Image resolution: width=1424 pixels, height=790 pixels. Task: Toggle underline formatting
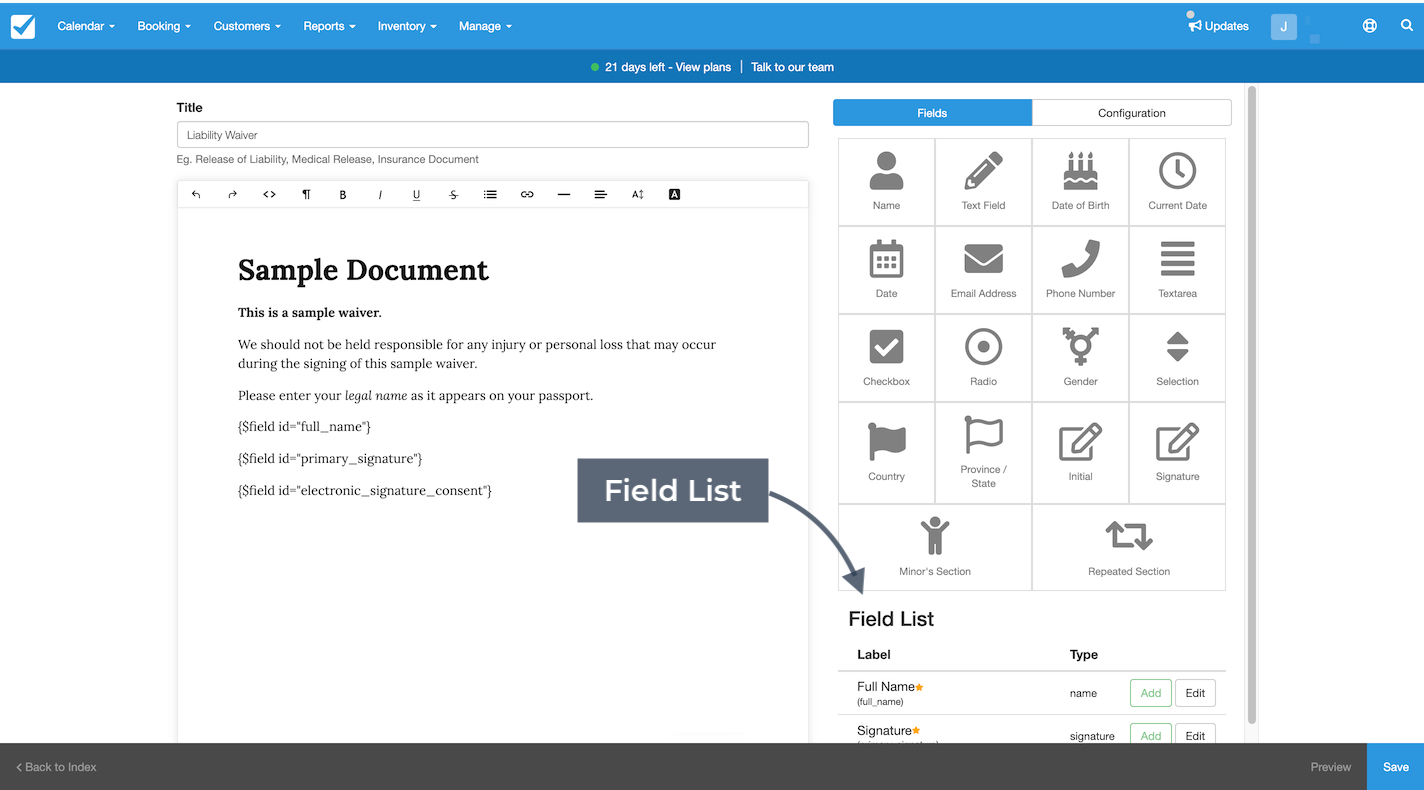point(416,195)
